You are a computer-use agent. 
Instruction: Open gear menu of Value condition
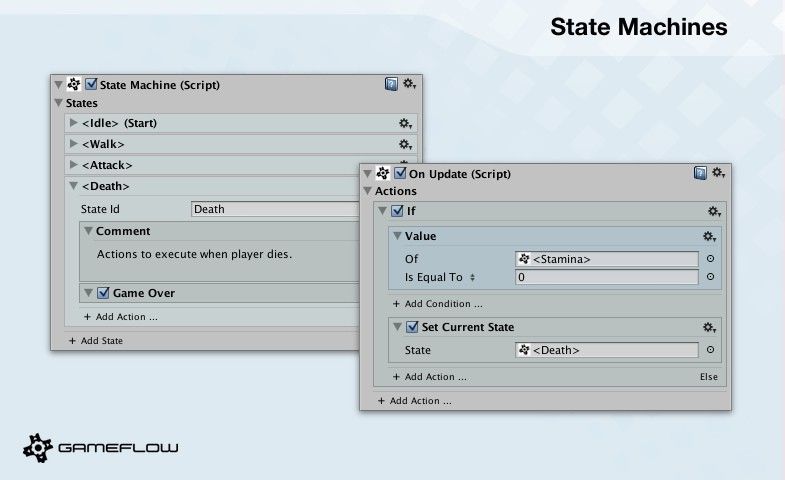click(709, 236)
